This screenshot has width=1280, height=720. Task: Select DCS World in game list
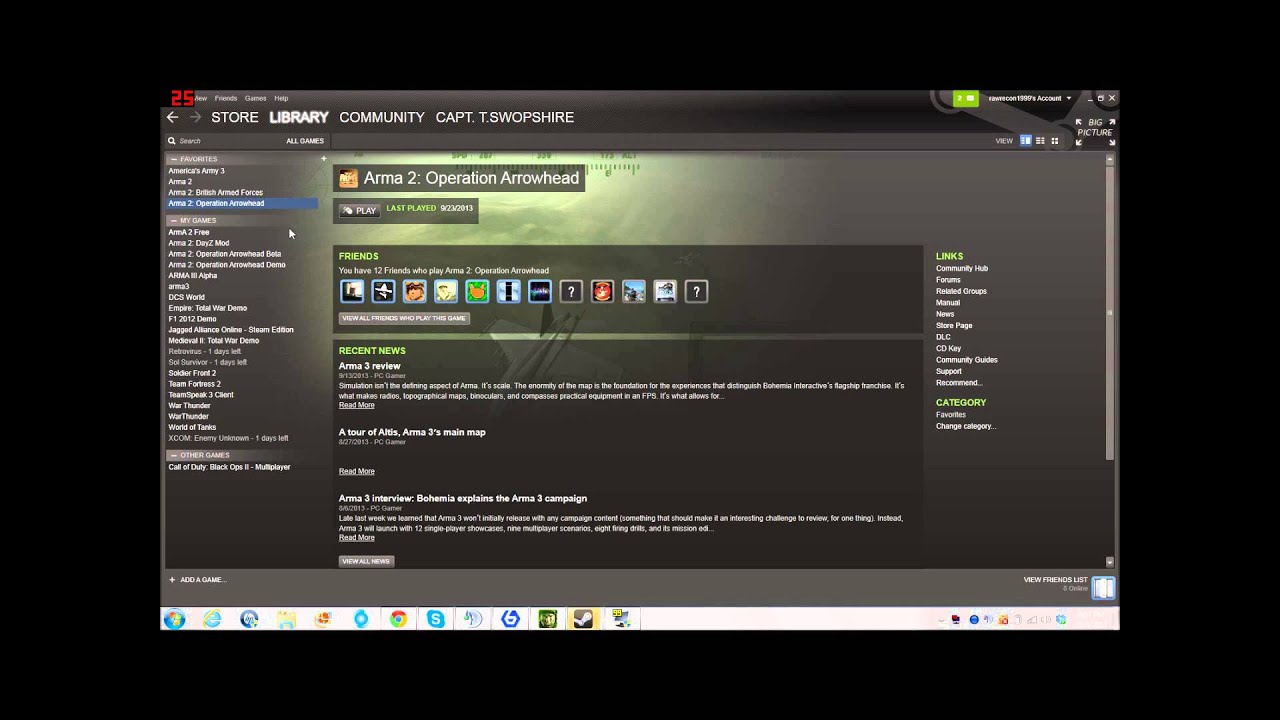click(187, 297)
